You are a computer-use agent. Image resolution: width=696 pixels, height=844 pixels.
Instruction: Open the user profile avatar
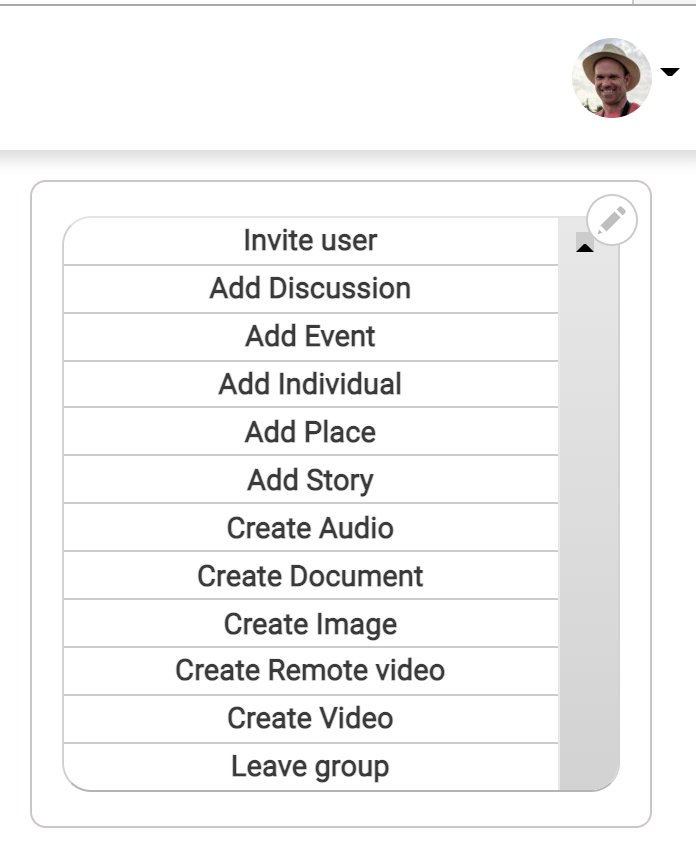pyautogui.click(x=611, y=78)
